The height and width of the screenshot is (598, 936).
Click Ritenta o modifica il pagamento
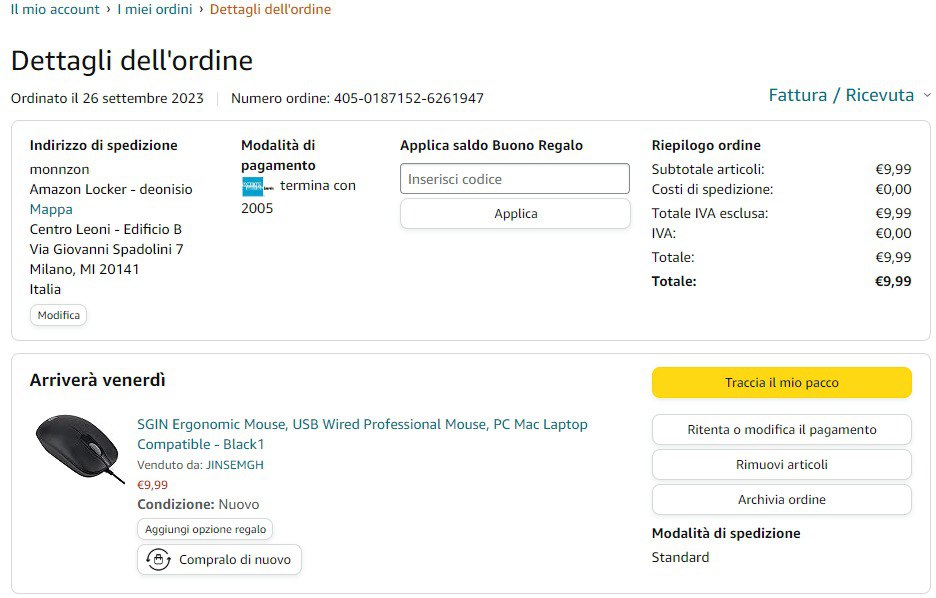(781, 429)
